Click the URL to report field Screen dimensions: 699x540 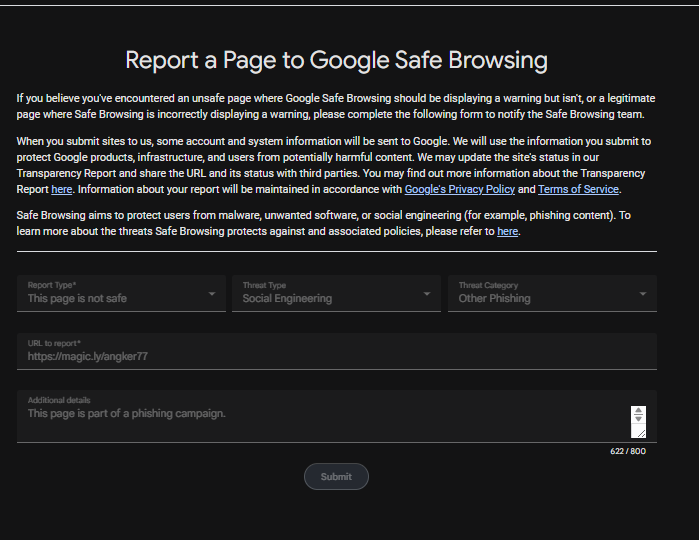(337, 351)
